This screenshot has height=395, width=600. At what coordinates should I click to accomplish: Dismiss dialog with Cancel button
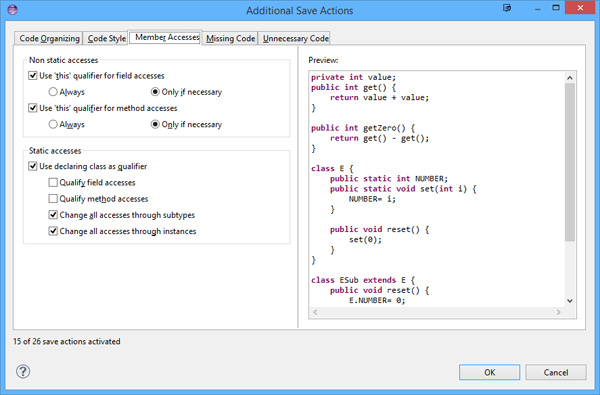(556, 372)
